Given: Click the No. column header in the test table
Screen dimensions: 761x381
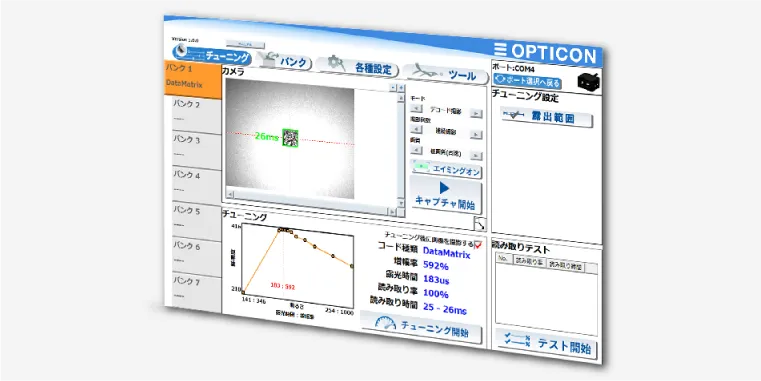Looking at the screenshot, I should tap(503, 259).
